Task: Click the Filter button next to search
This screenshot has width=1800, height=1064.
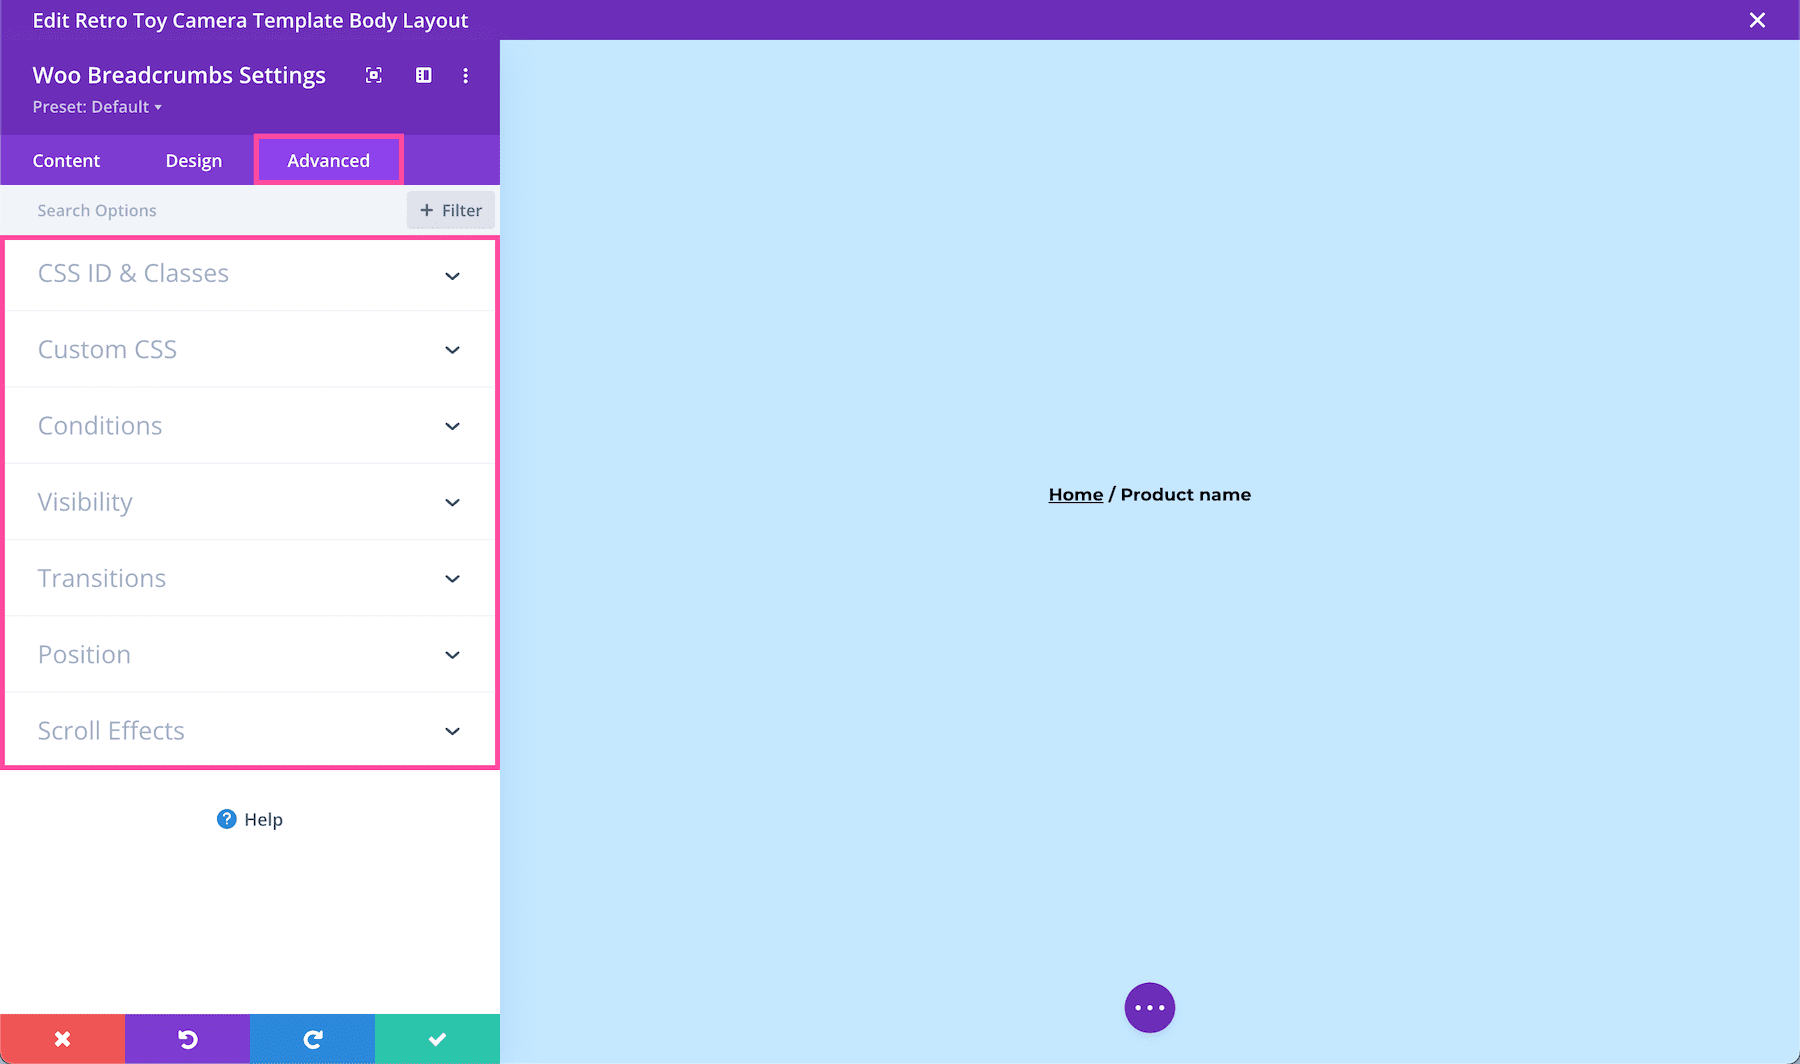Action: click(x=451, y=210)
